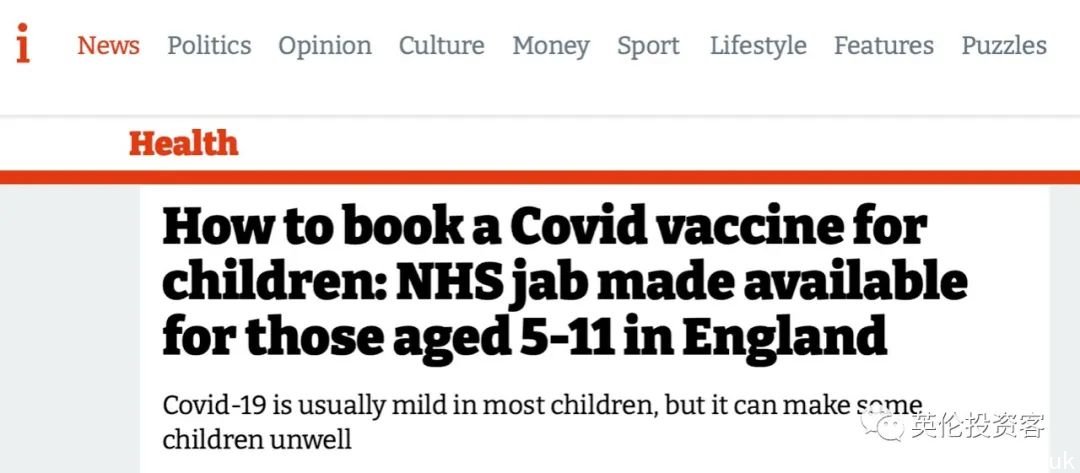
Task: Navigate to the Money section
Action: pos(551,46)
